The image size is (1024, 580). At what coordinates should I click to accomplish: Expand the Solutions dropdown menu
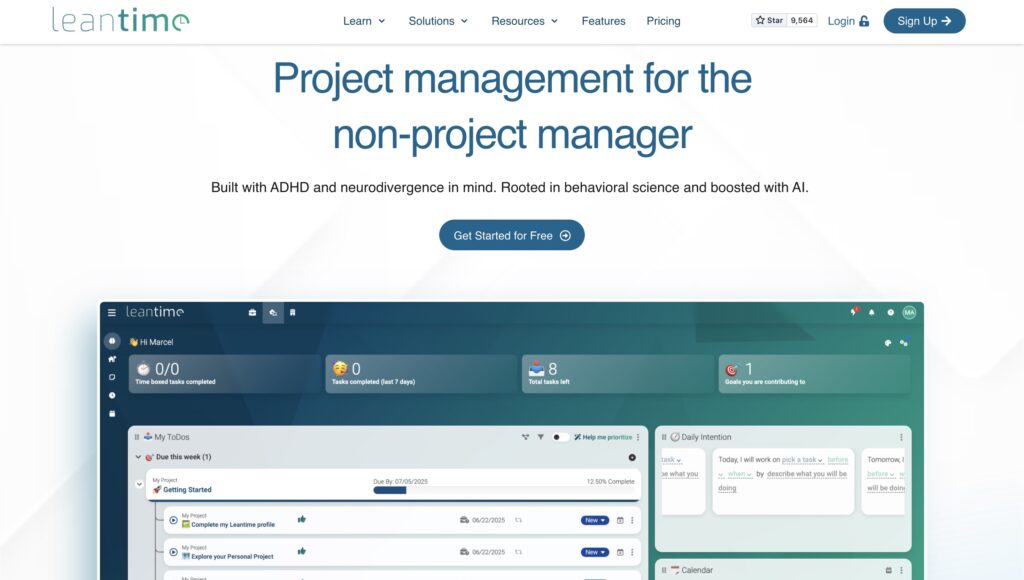(x=438, y=21)
